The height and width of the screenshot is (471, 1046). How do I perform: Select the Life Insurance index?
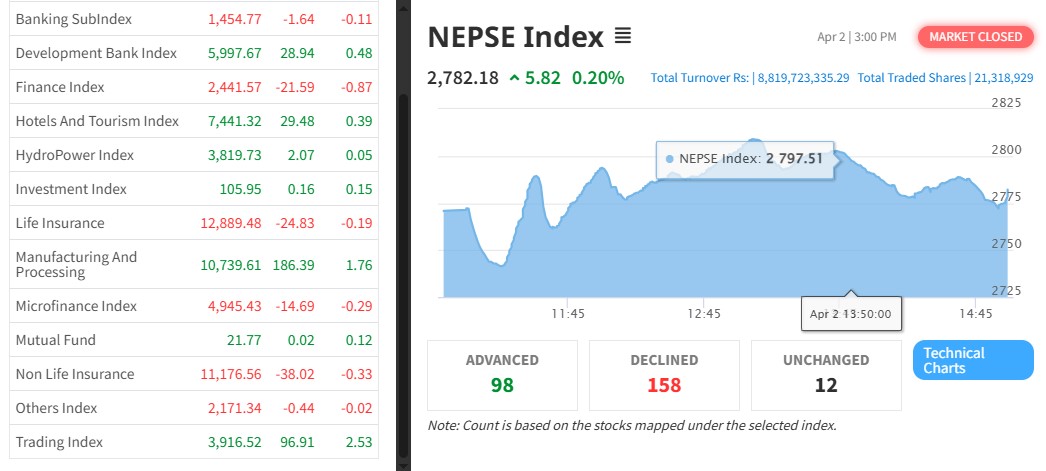click(60, 223)
